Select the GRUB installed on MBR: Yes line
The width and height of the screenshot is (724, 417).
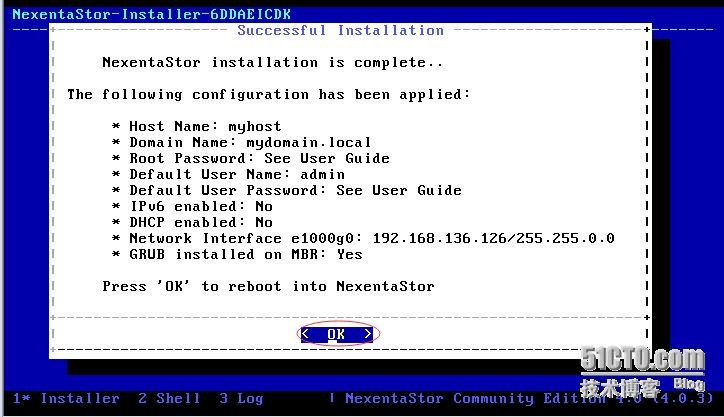coord(237,254)
